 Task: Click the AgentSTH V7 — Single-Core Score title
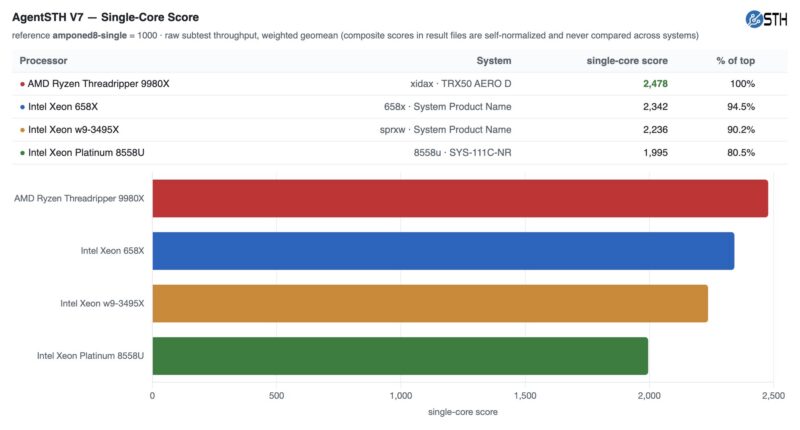click(106, 17)
